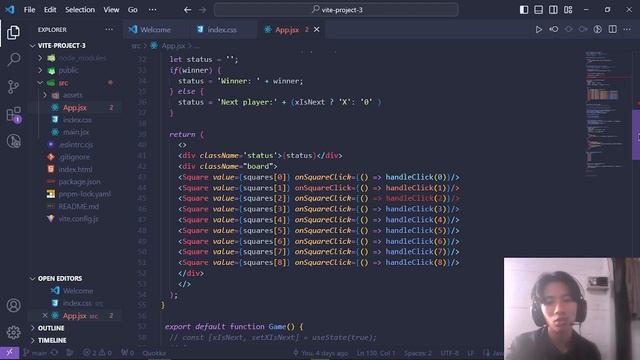Open the package.json file

[79, 182]
